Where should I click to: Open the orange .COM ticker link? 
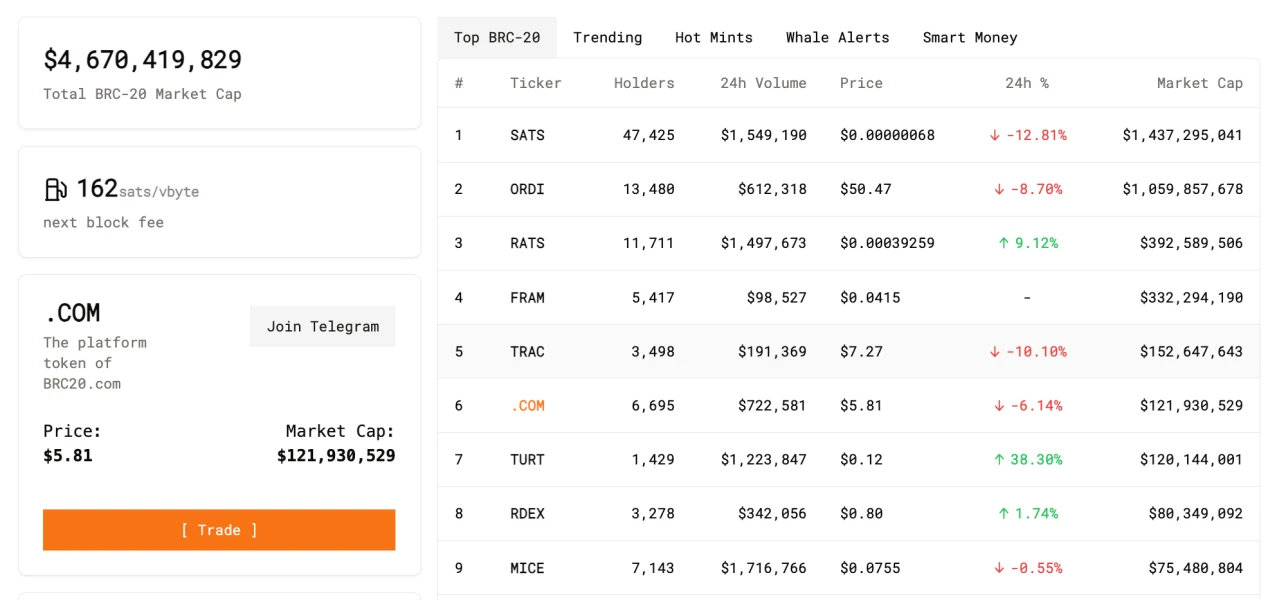527,406
